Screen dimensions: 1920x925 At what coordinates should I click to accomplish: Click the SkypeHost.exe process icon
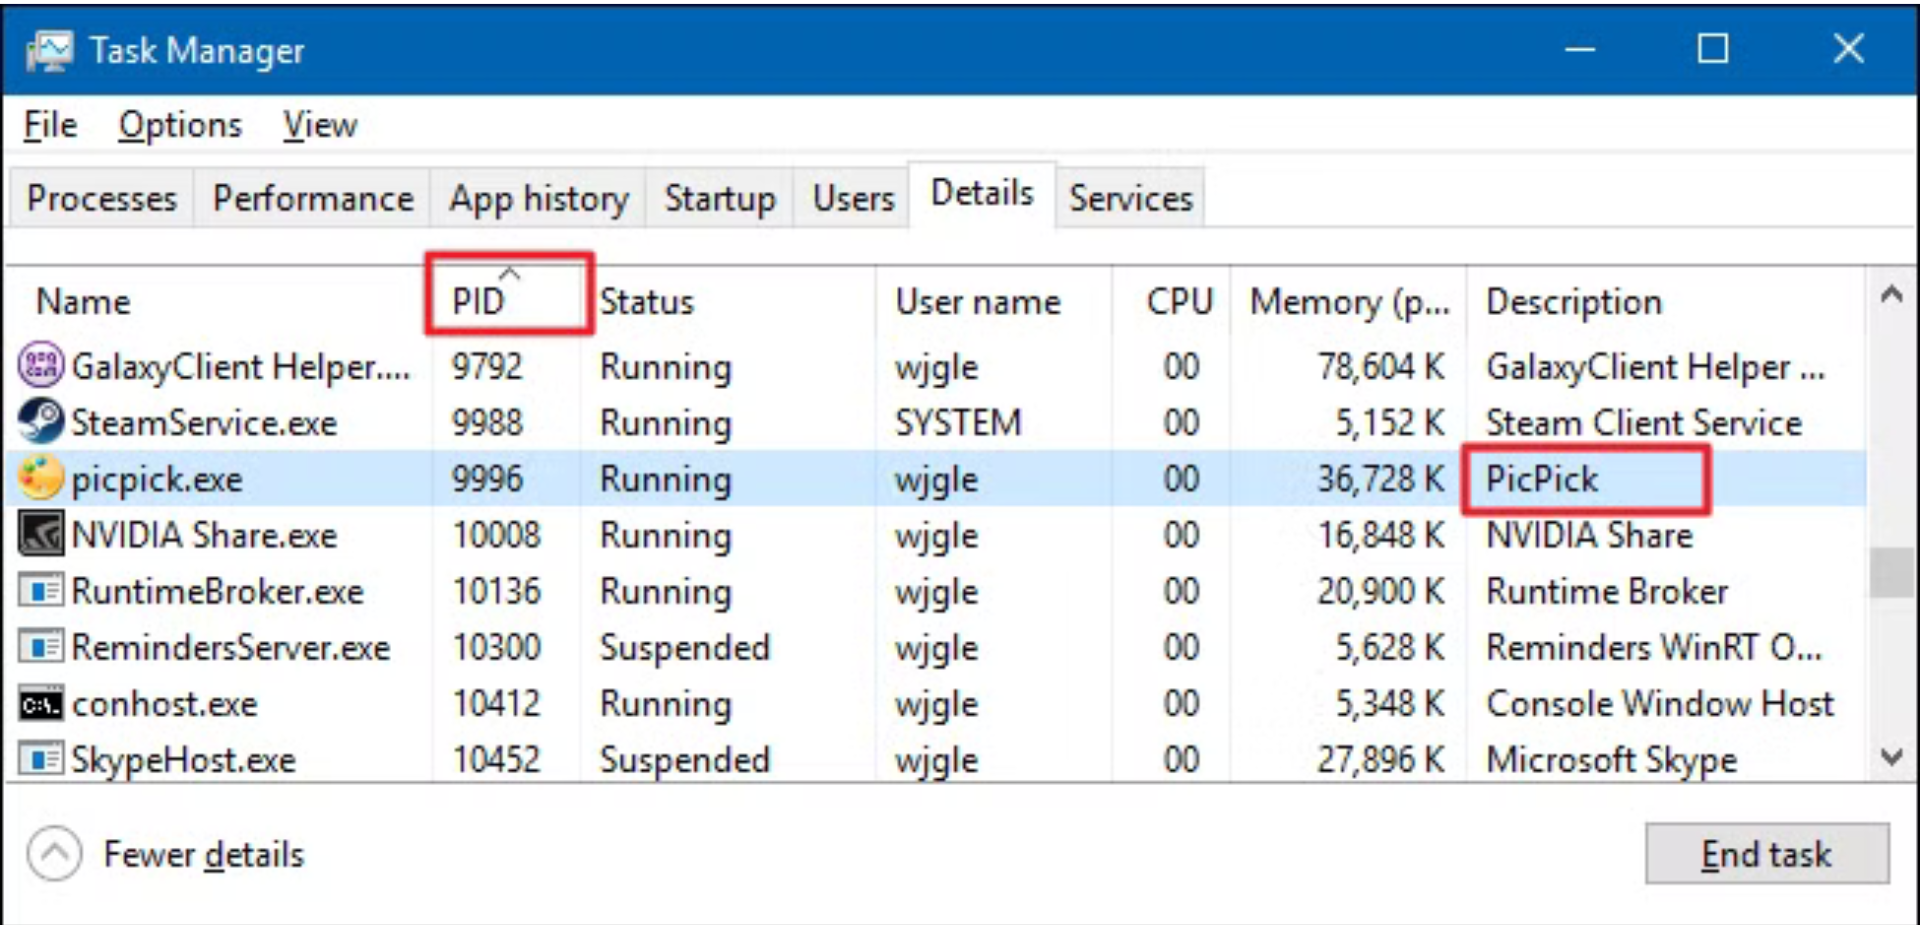click(x=41, y=760)
